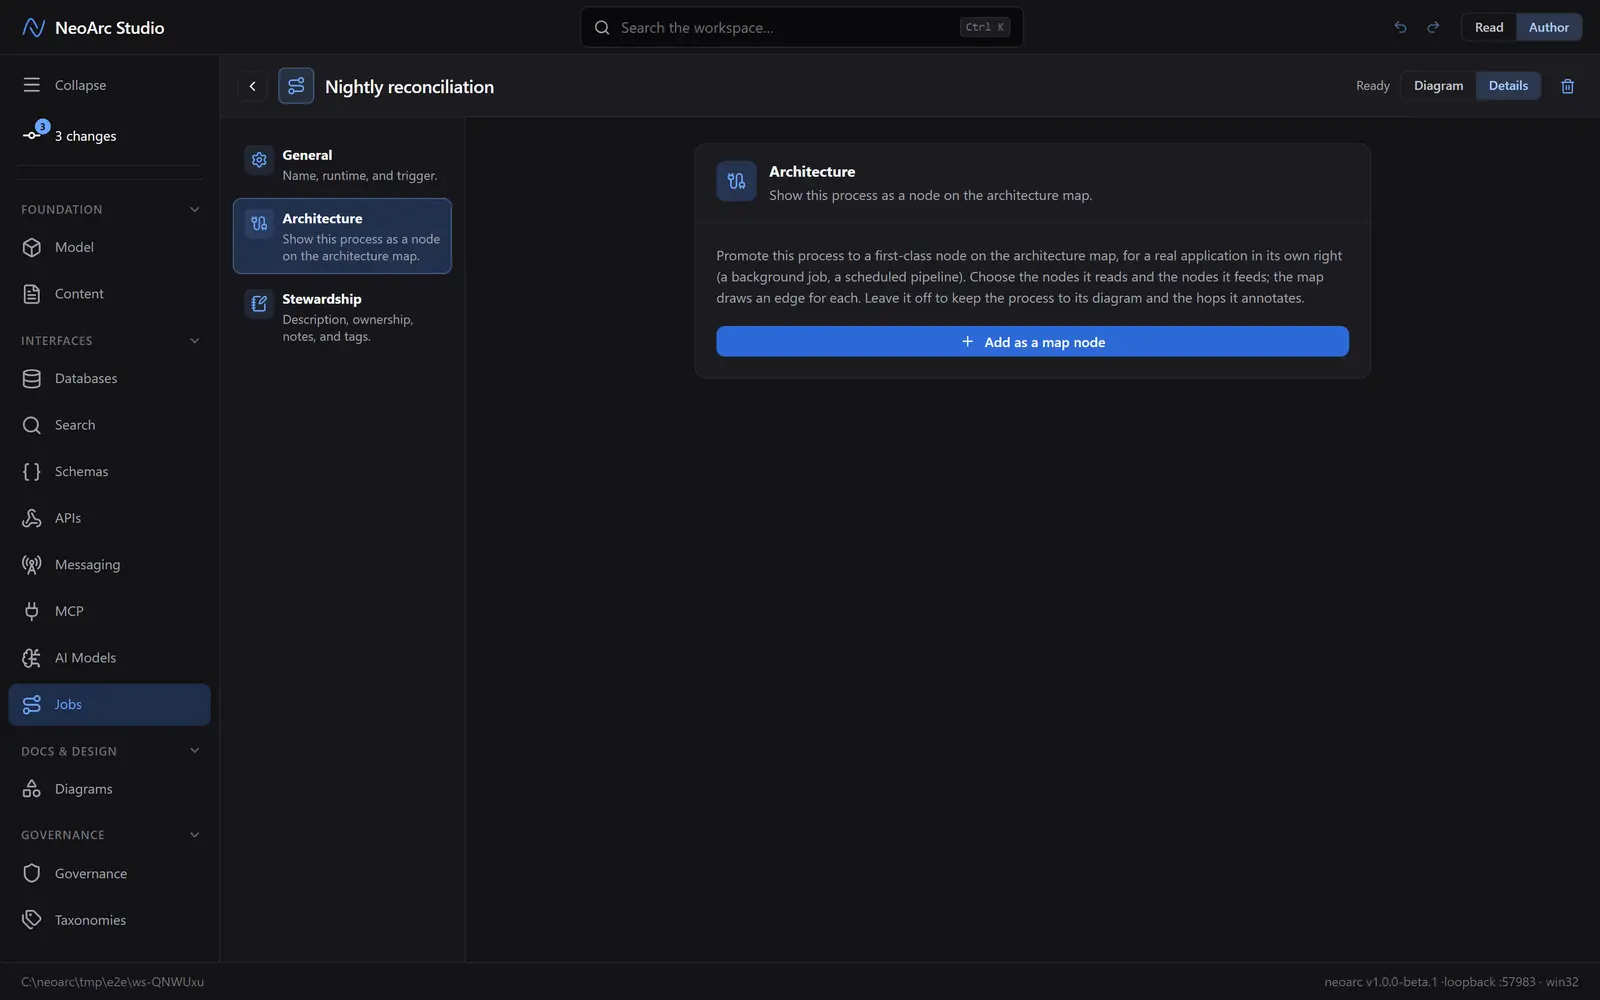Open Databases in the sidebar
Viewport: 1600px width, 1000px height.
109,379
